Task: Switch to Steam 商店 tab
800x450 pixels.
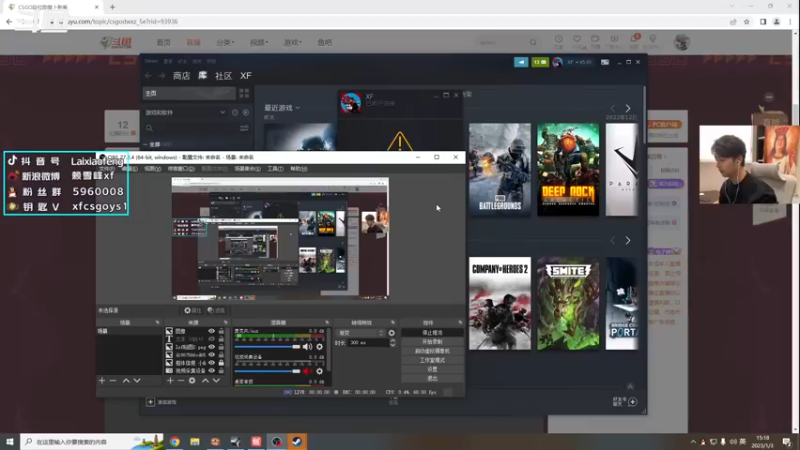Action: (182, 76)
